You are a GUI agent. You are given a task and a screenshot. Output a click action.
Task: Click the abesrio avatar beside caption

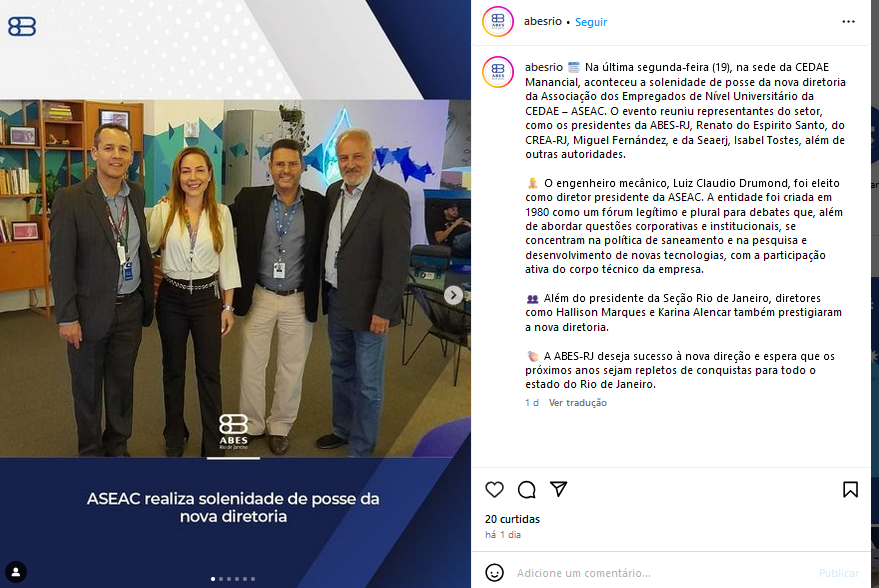498,72
